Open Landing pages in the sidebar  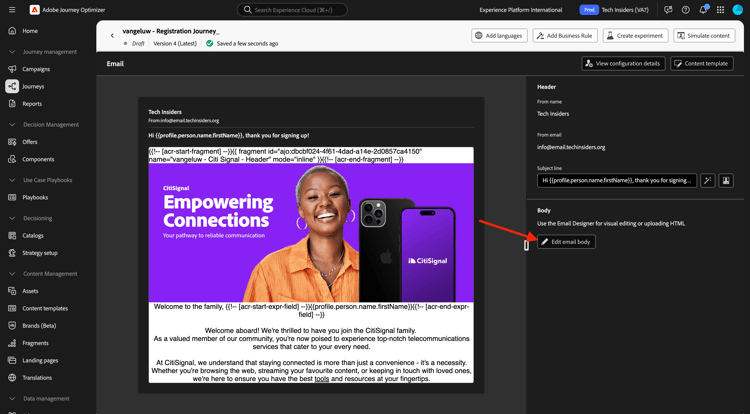(x=40, y=360)
